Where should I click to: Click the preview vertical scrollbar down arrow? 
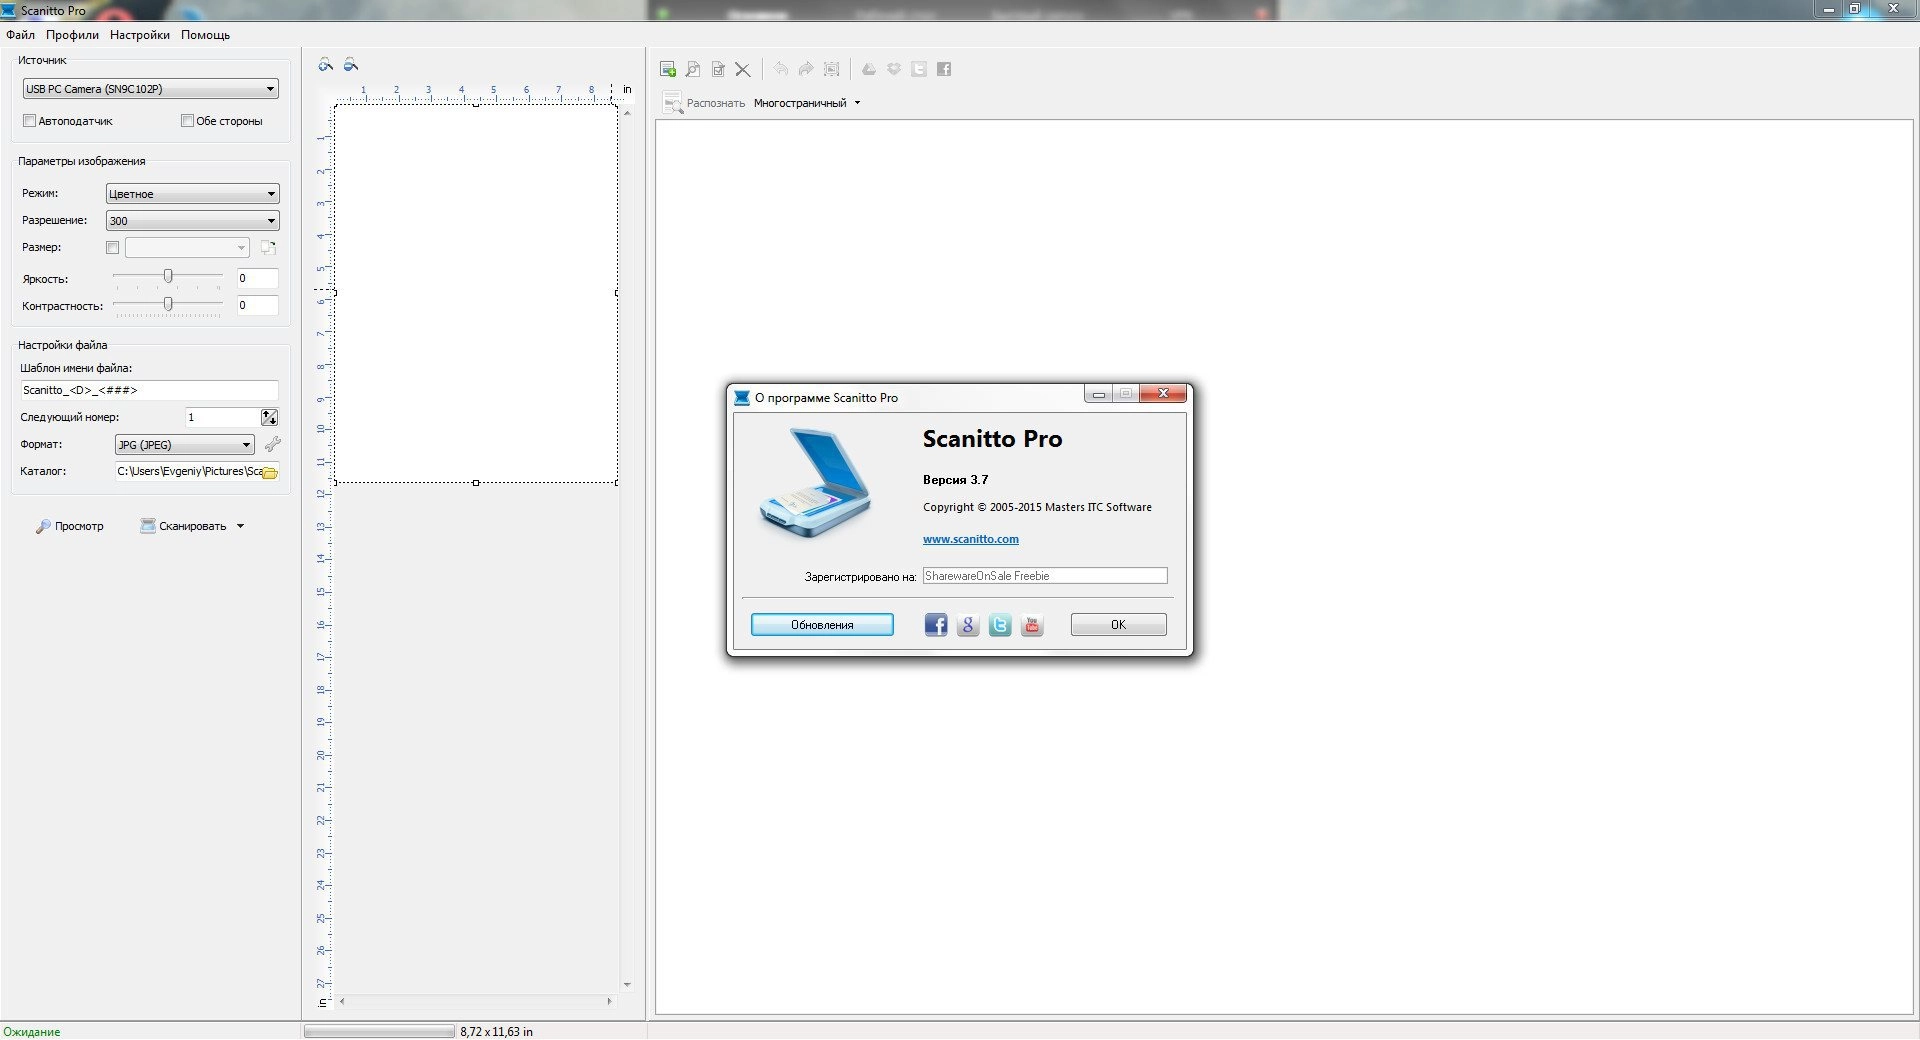[627, 985]
